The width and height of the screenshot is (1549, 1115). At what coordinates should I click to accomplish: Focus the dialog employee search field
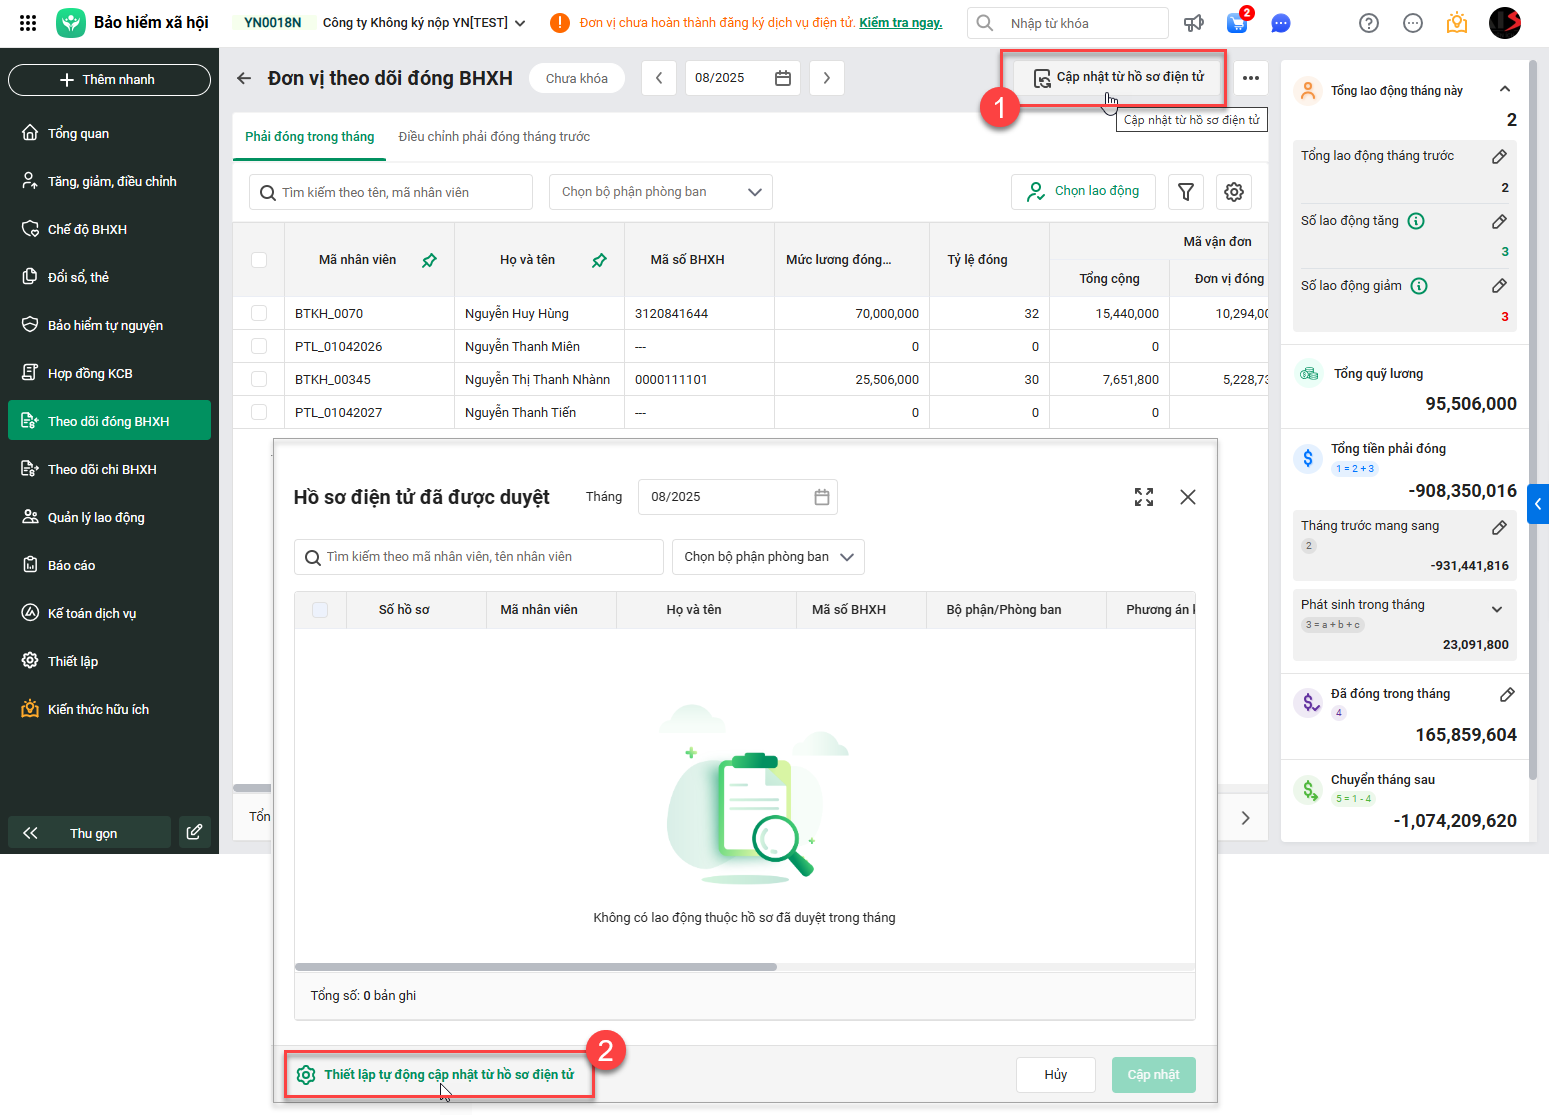478,557
